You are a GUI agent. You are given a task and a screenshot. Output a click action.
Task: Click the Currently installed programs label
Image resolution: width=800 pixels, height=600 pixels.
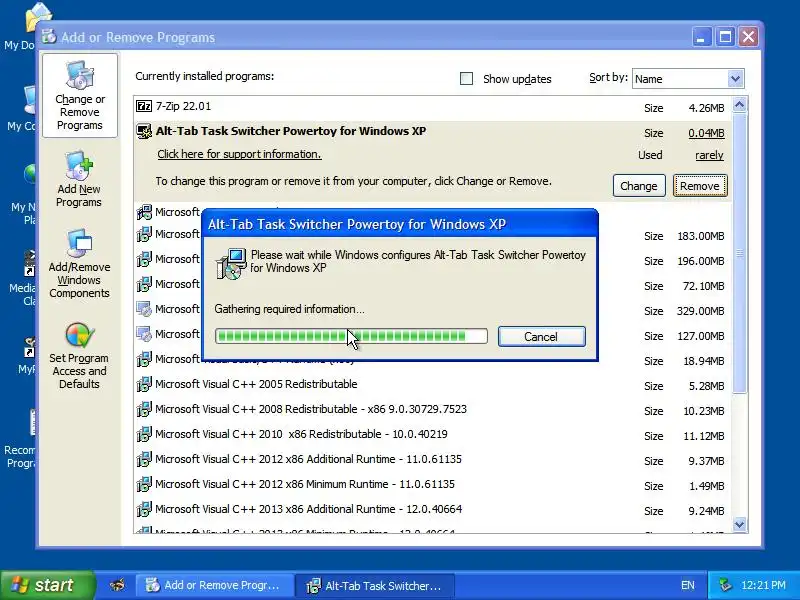tap(205, 77)
